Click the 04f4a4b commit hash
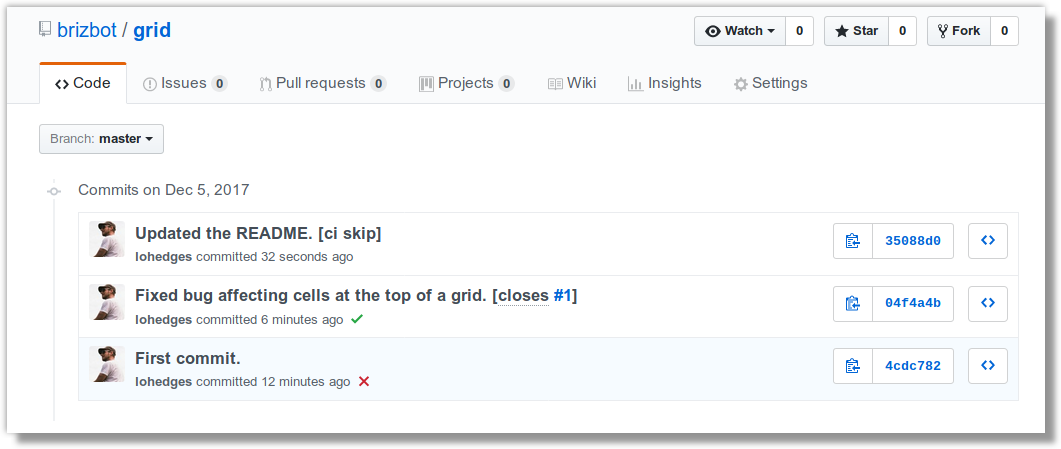 (x=913, y=303)
